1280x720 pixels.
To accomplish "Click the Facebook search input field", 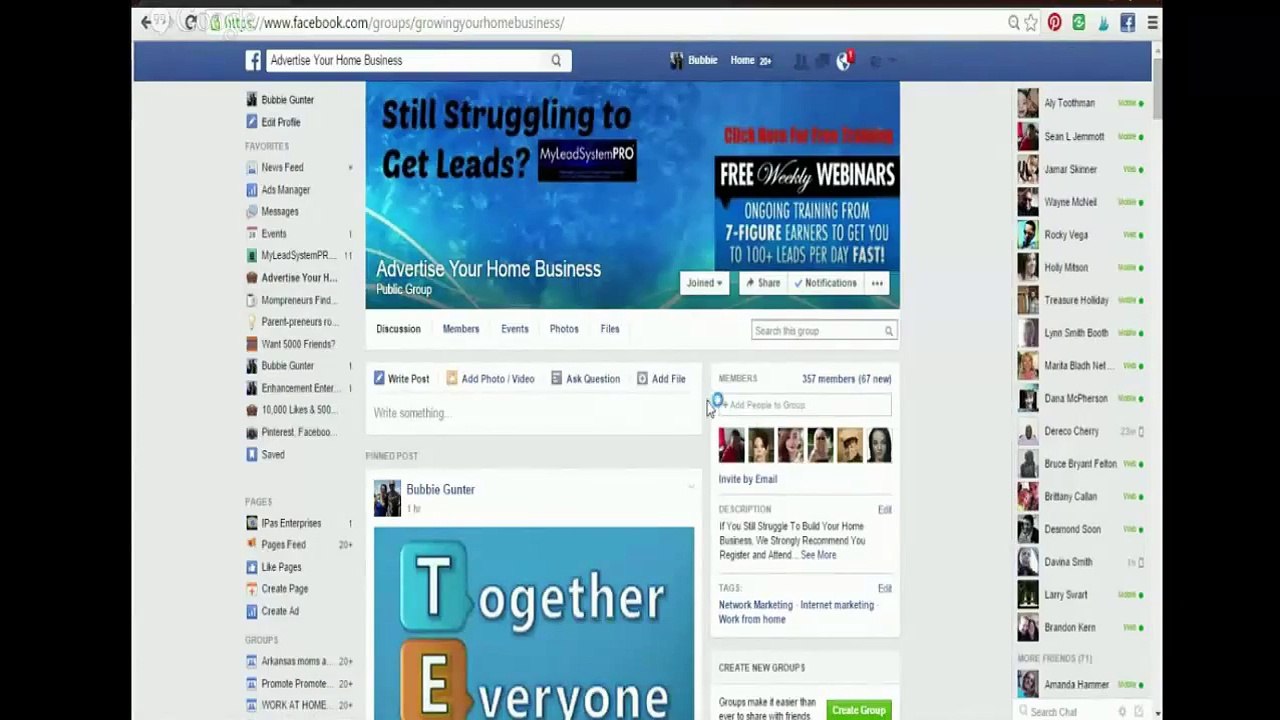I will click(x=407, y=61).
